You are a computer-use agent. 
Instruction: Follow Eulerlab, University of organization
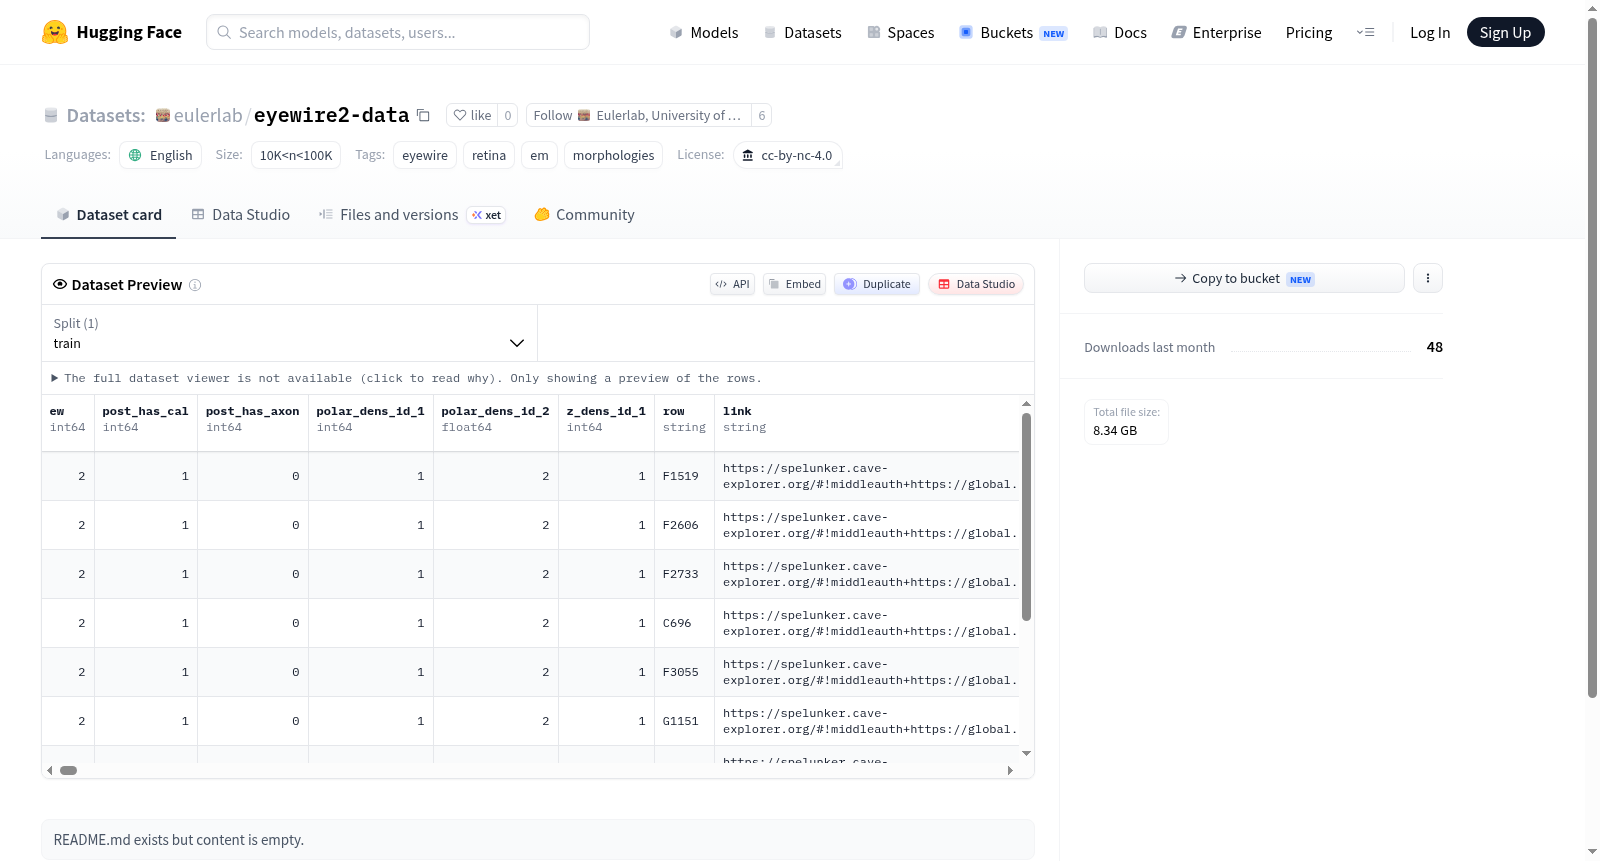(638, 115)
